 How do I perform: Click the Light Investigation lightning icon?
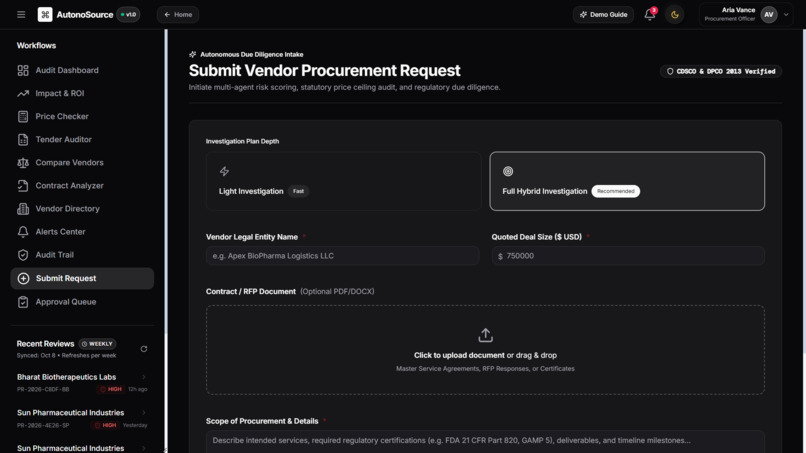(x=224, y=171)
